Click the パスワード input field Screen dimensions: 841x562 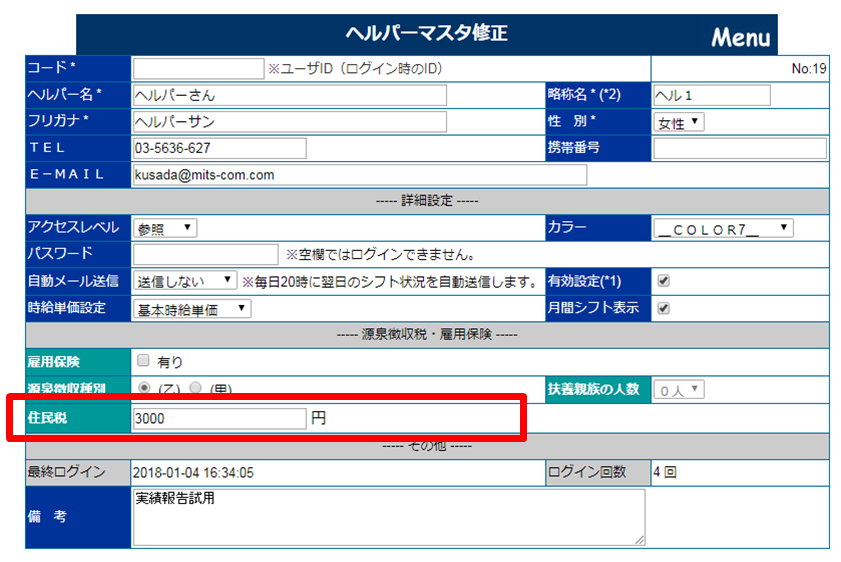click(205, 254)
